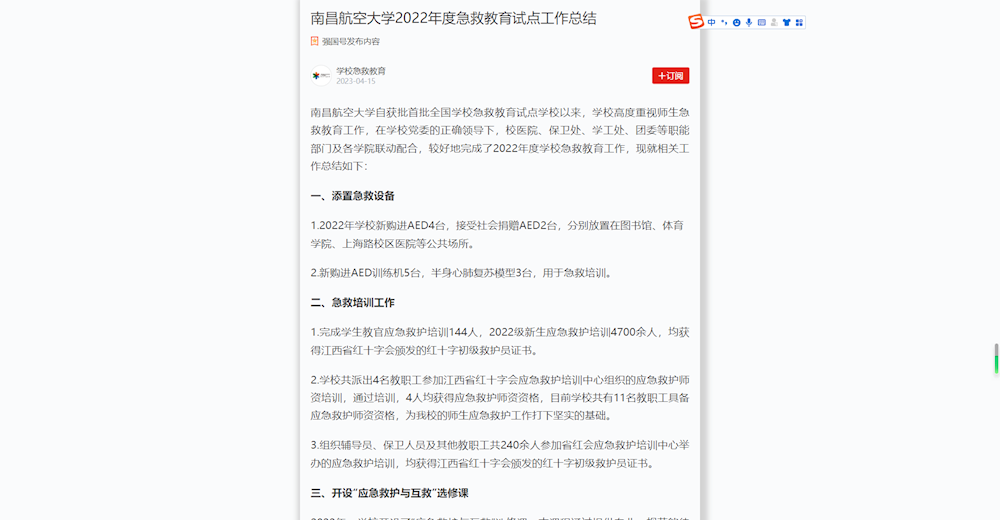The height and width of the screenshot is (520, 1000).
Task: Open the Sogou toolbox grid icon
Action: coord(799,22)
